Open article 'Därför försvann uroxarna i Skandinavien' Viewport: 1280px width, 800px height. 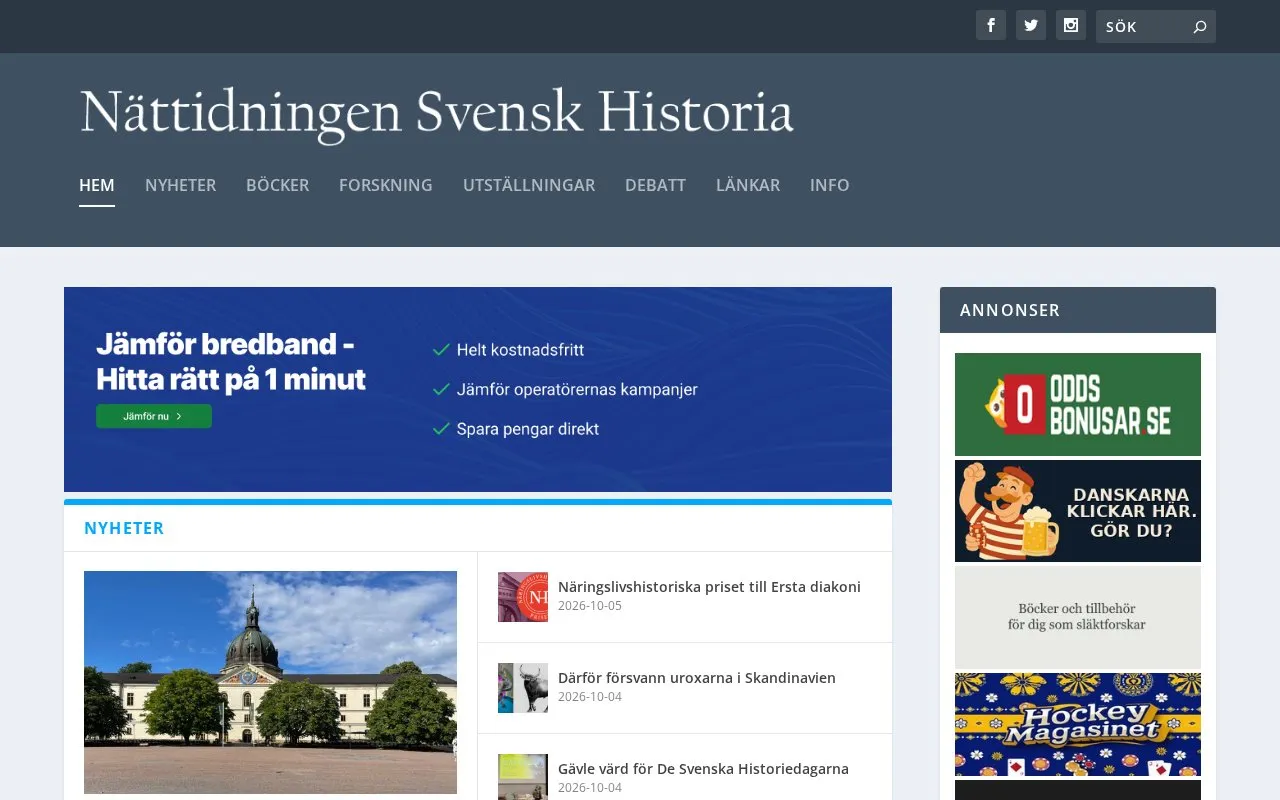pos(697,678)
